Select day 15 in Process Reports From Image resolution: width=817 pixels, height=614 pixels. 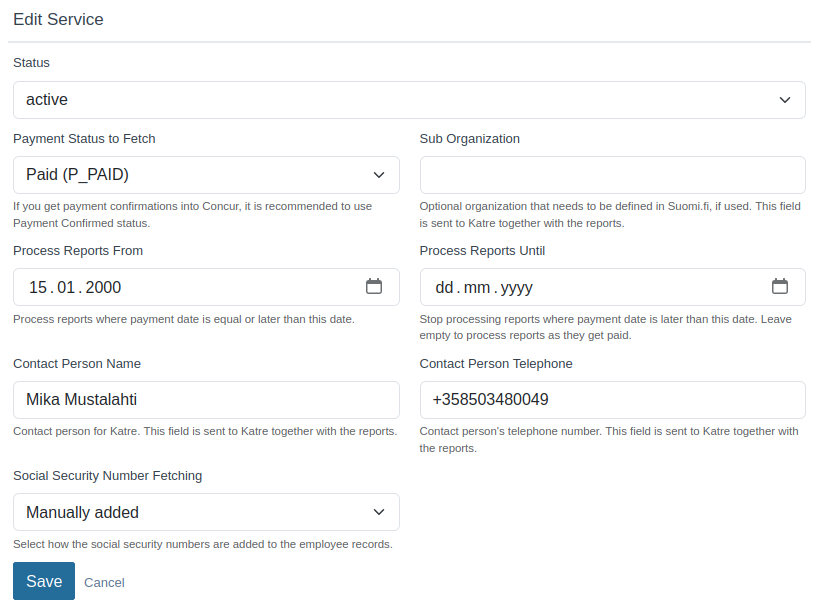[38, 288]
